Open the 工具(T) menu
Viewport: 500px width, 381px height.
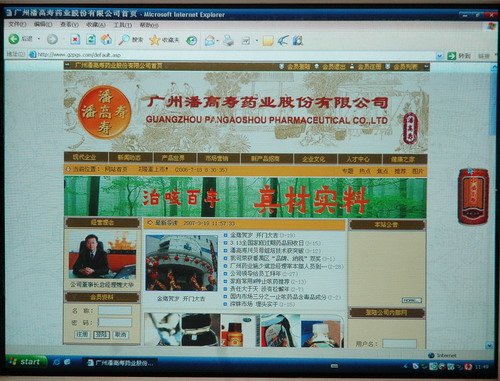click(123, 25)
